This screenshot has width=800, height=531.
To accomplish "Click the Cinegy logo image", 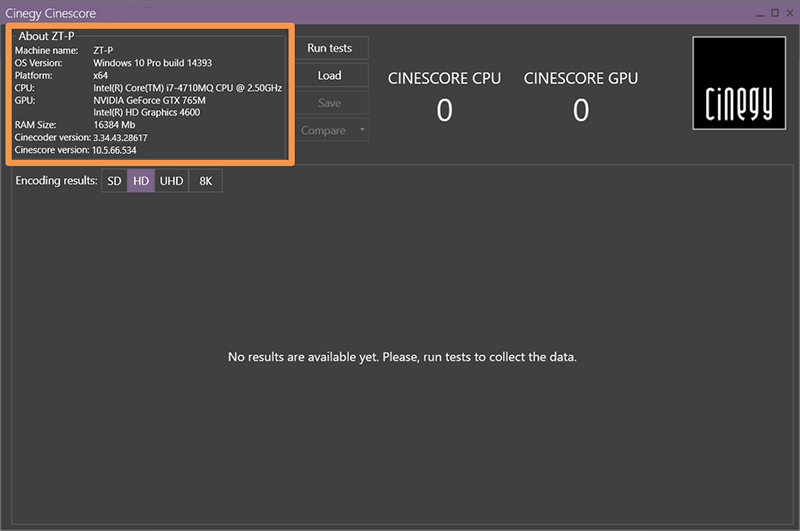I will [739, 83].
